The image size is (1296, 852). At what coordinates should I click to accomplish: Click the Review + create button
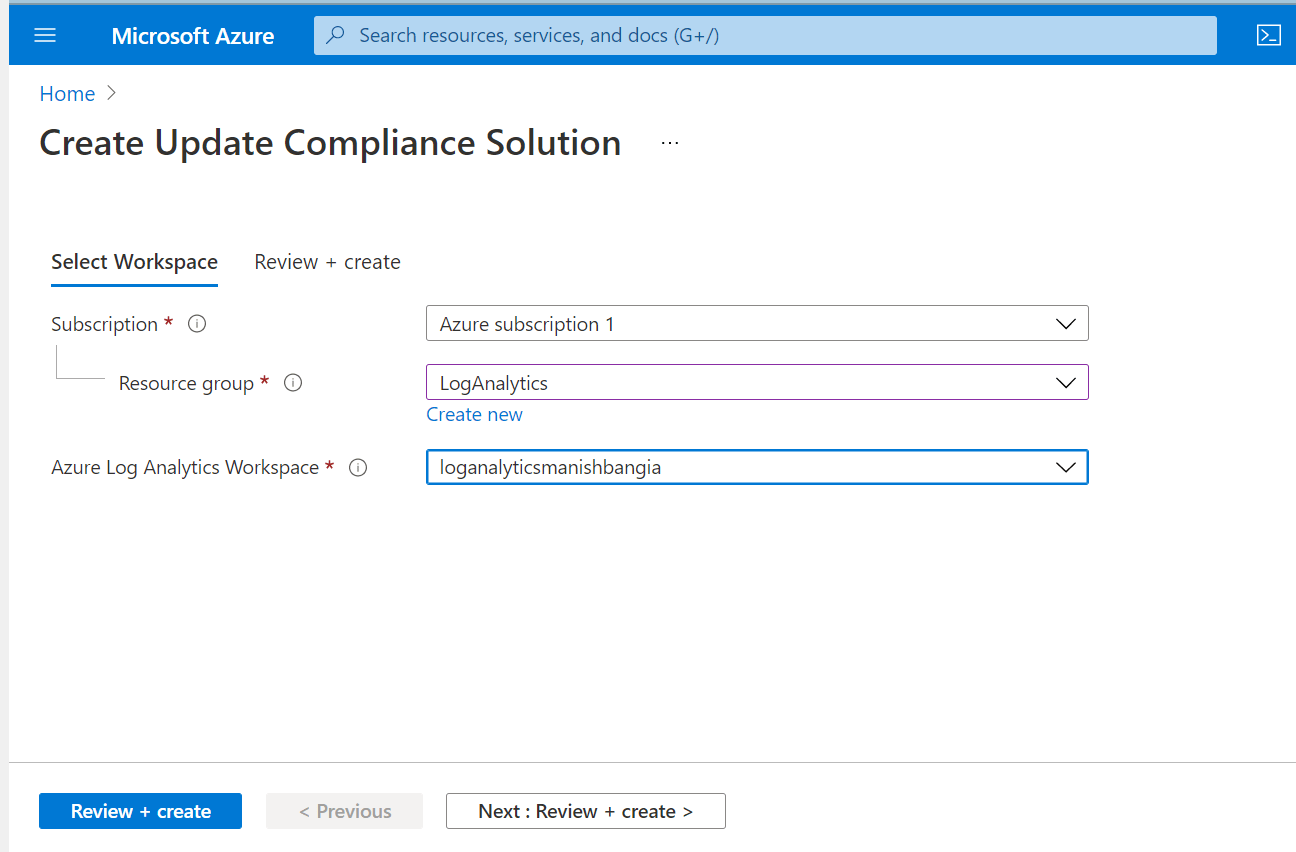140,811
